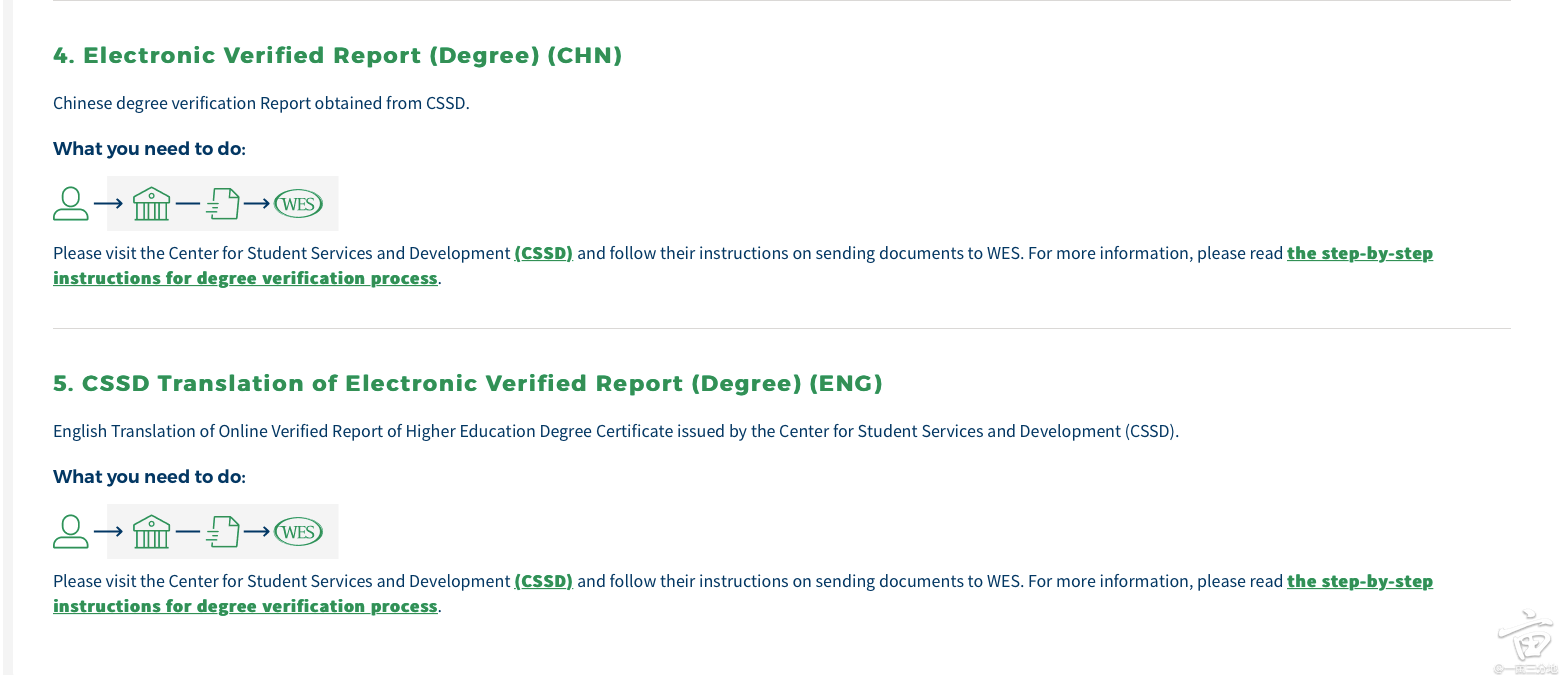Click the "Chinese degree verification Report" description text
This screenshot has height=675, width=1560.
pos(261,103)
